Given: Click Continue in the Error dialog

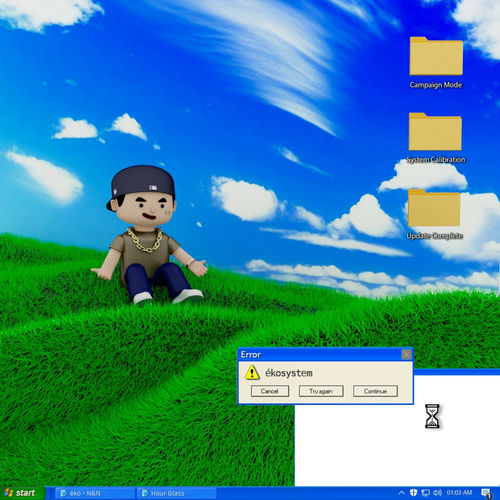Looking at the screenshot, I should (375, 391).
